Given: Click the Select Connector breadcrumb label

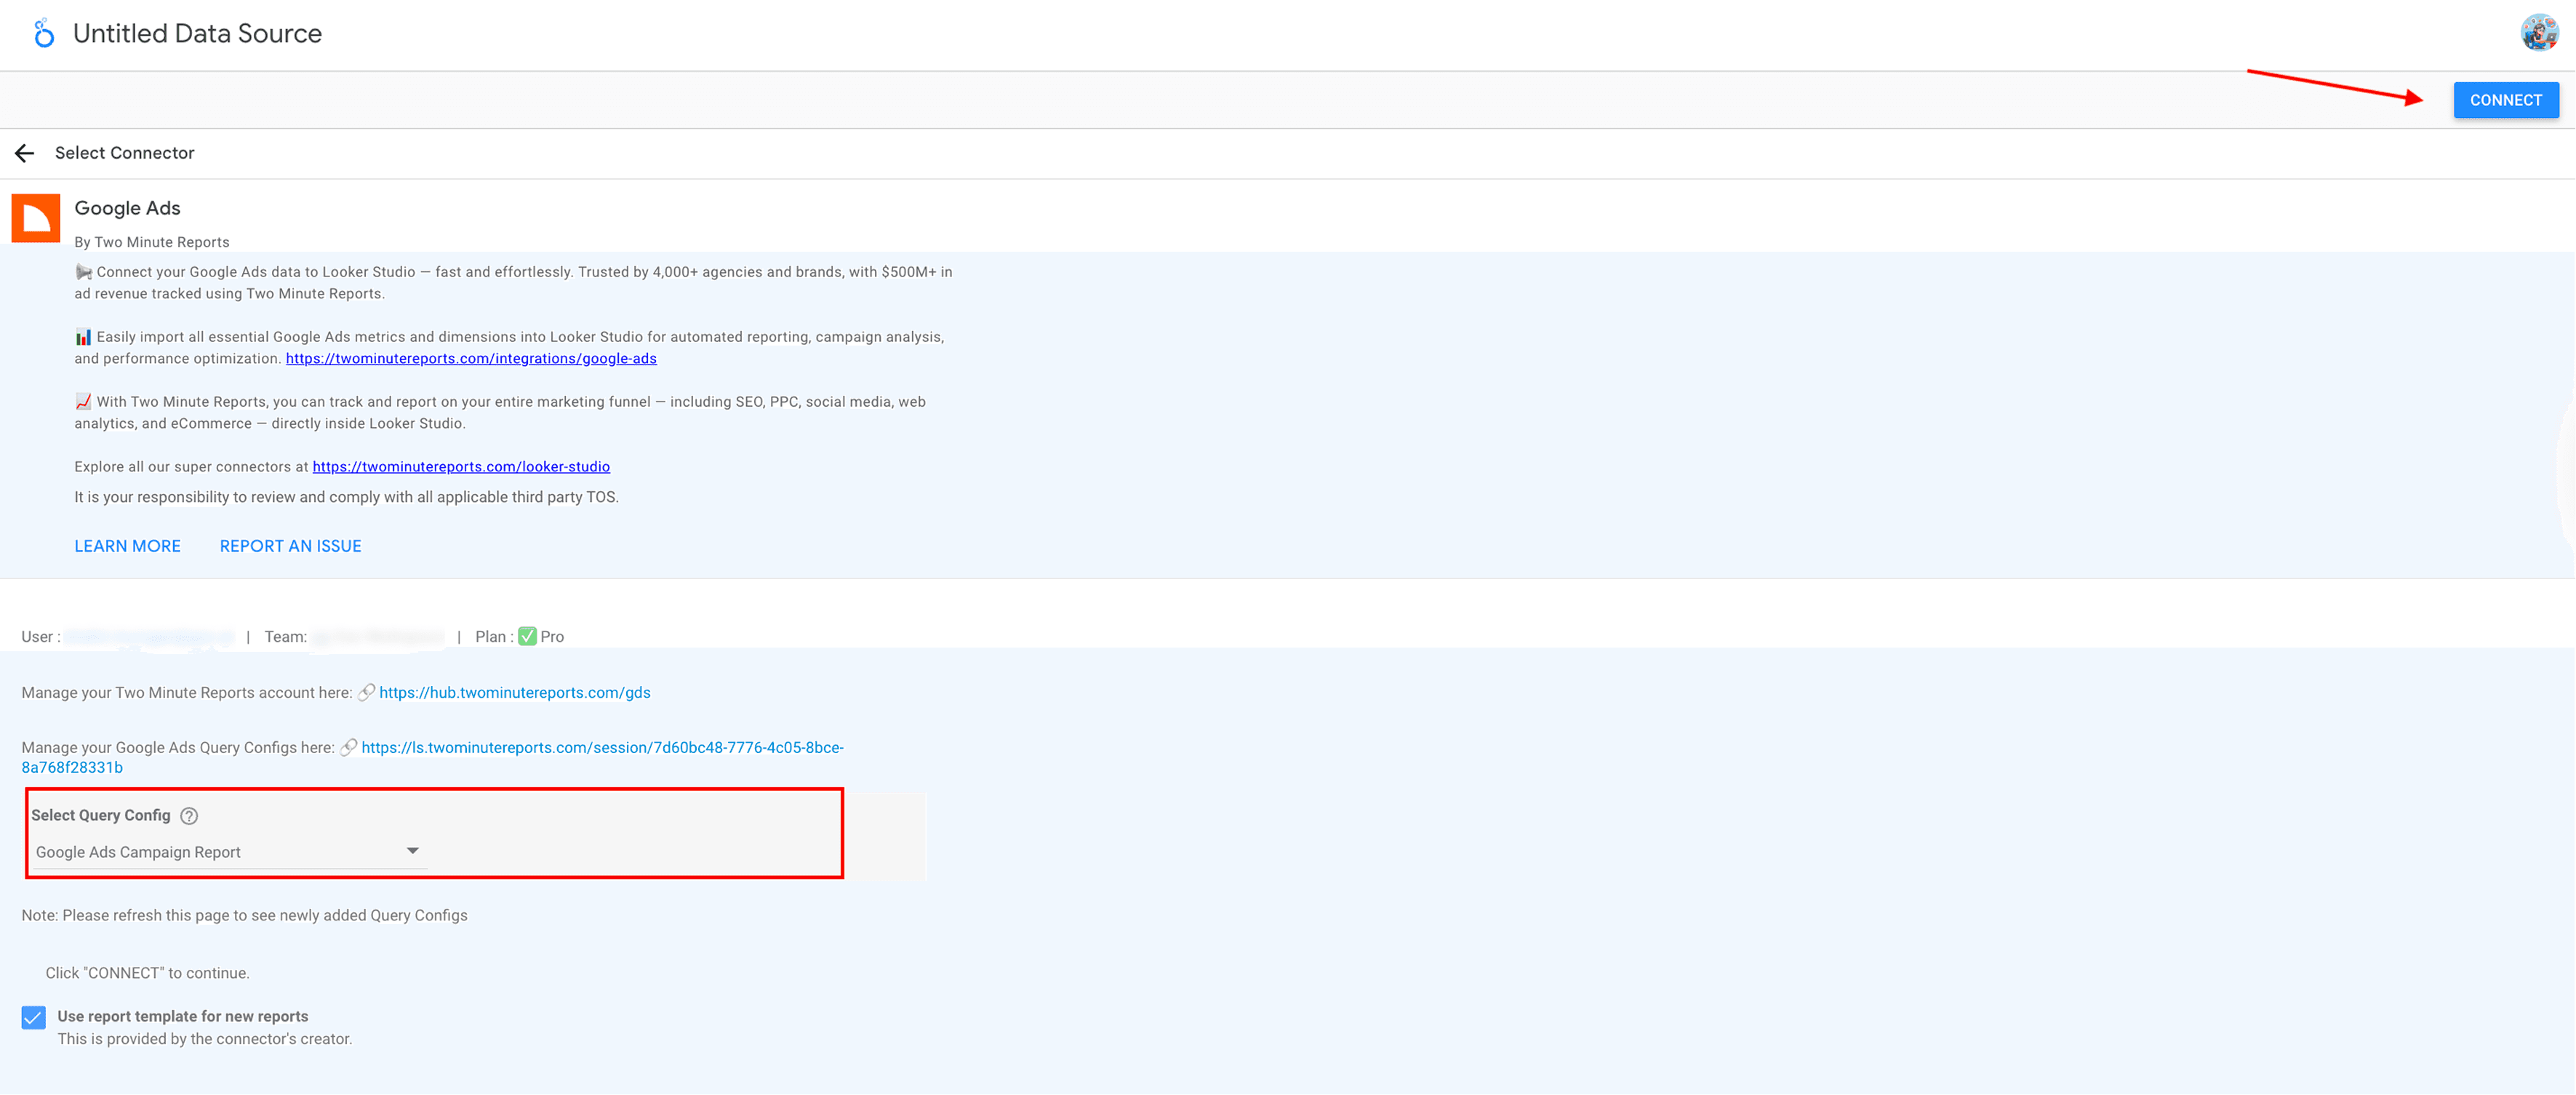Looking at the screenshot, I should 124,153.
